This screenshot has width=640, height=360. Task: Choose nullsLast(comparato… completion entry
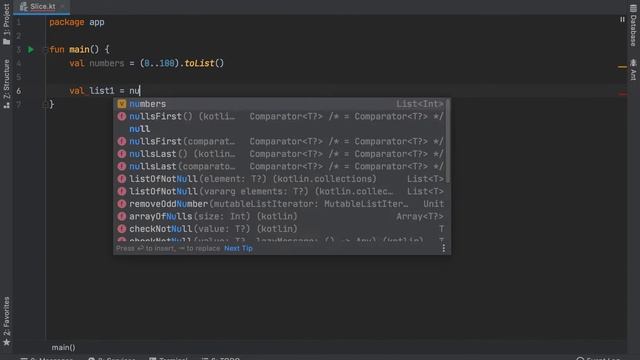[280, 167]
